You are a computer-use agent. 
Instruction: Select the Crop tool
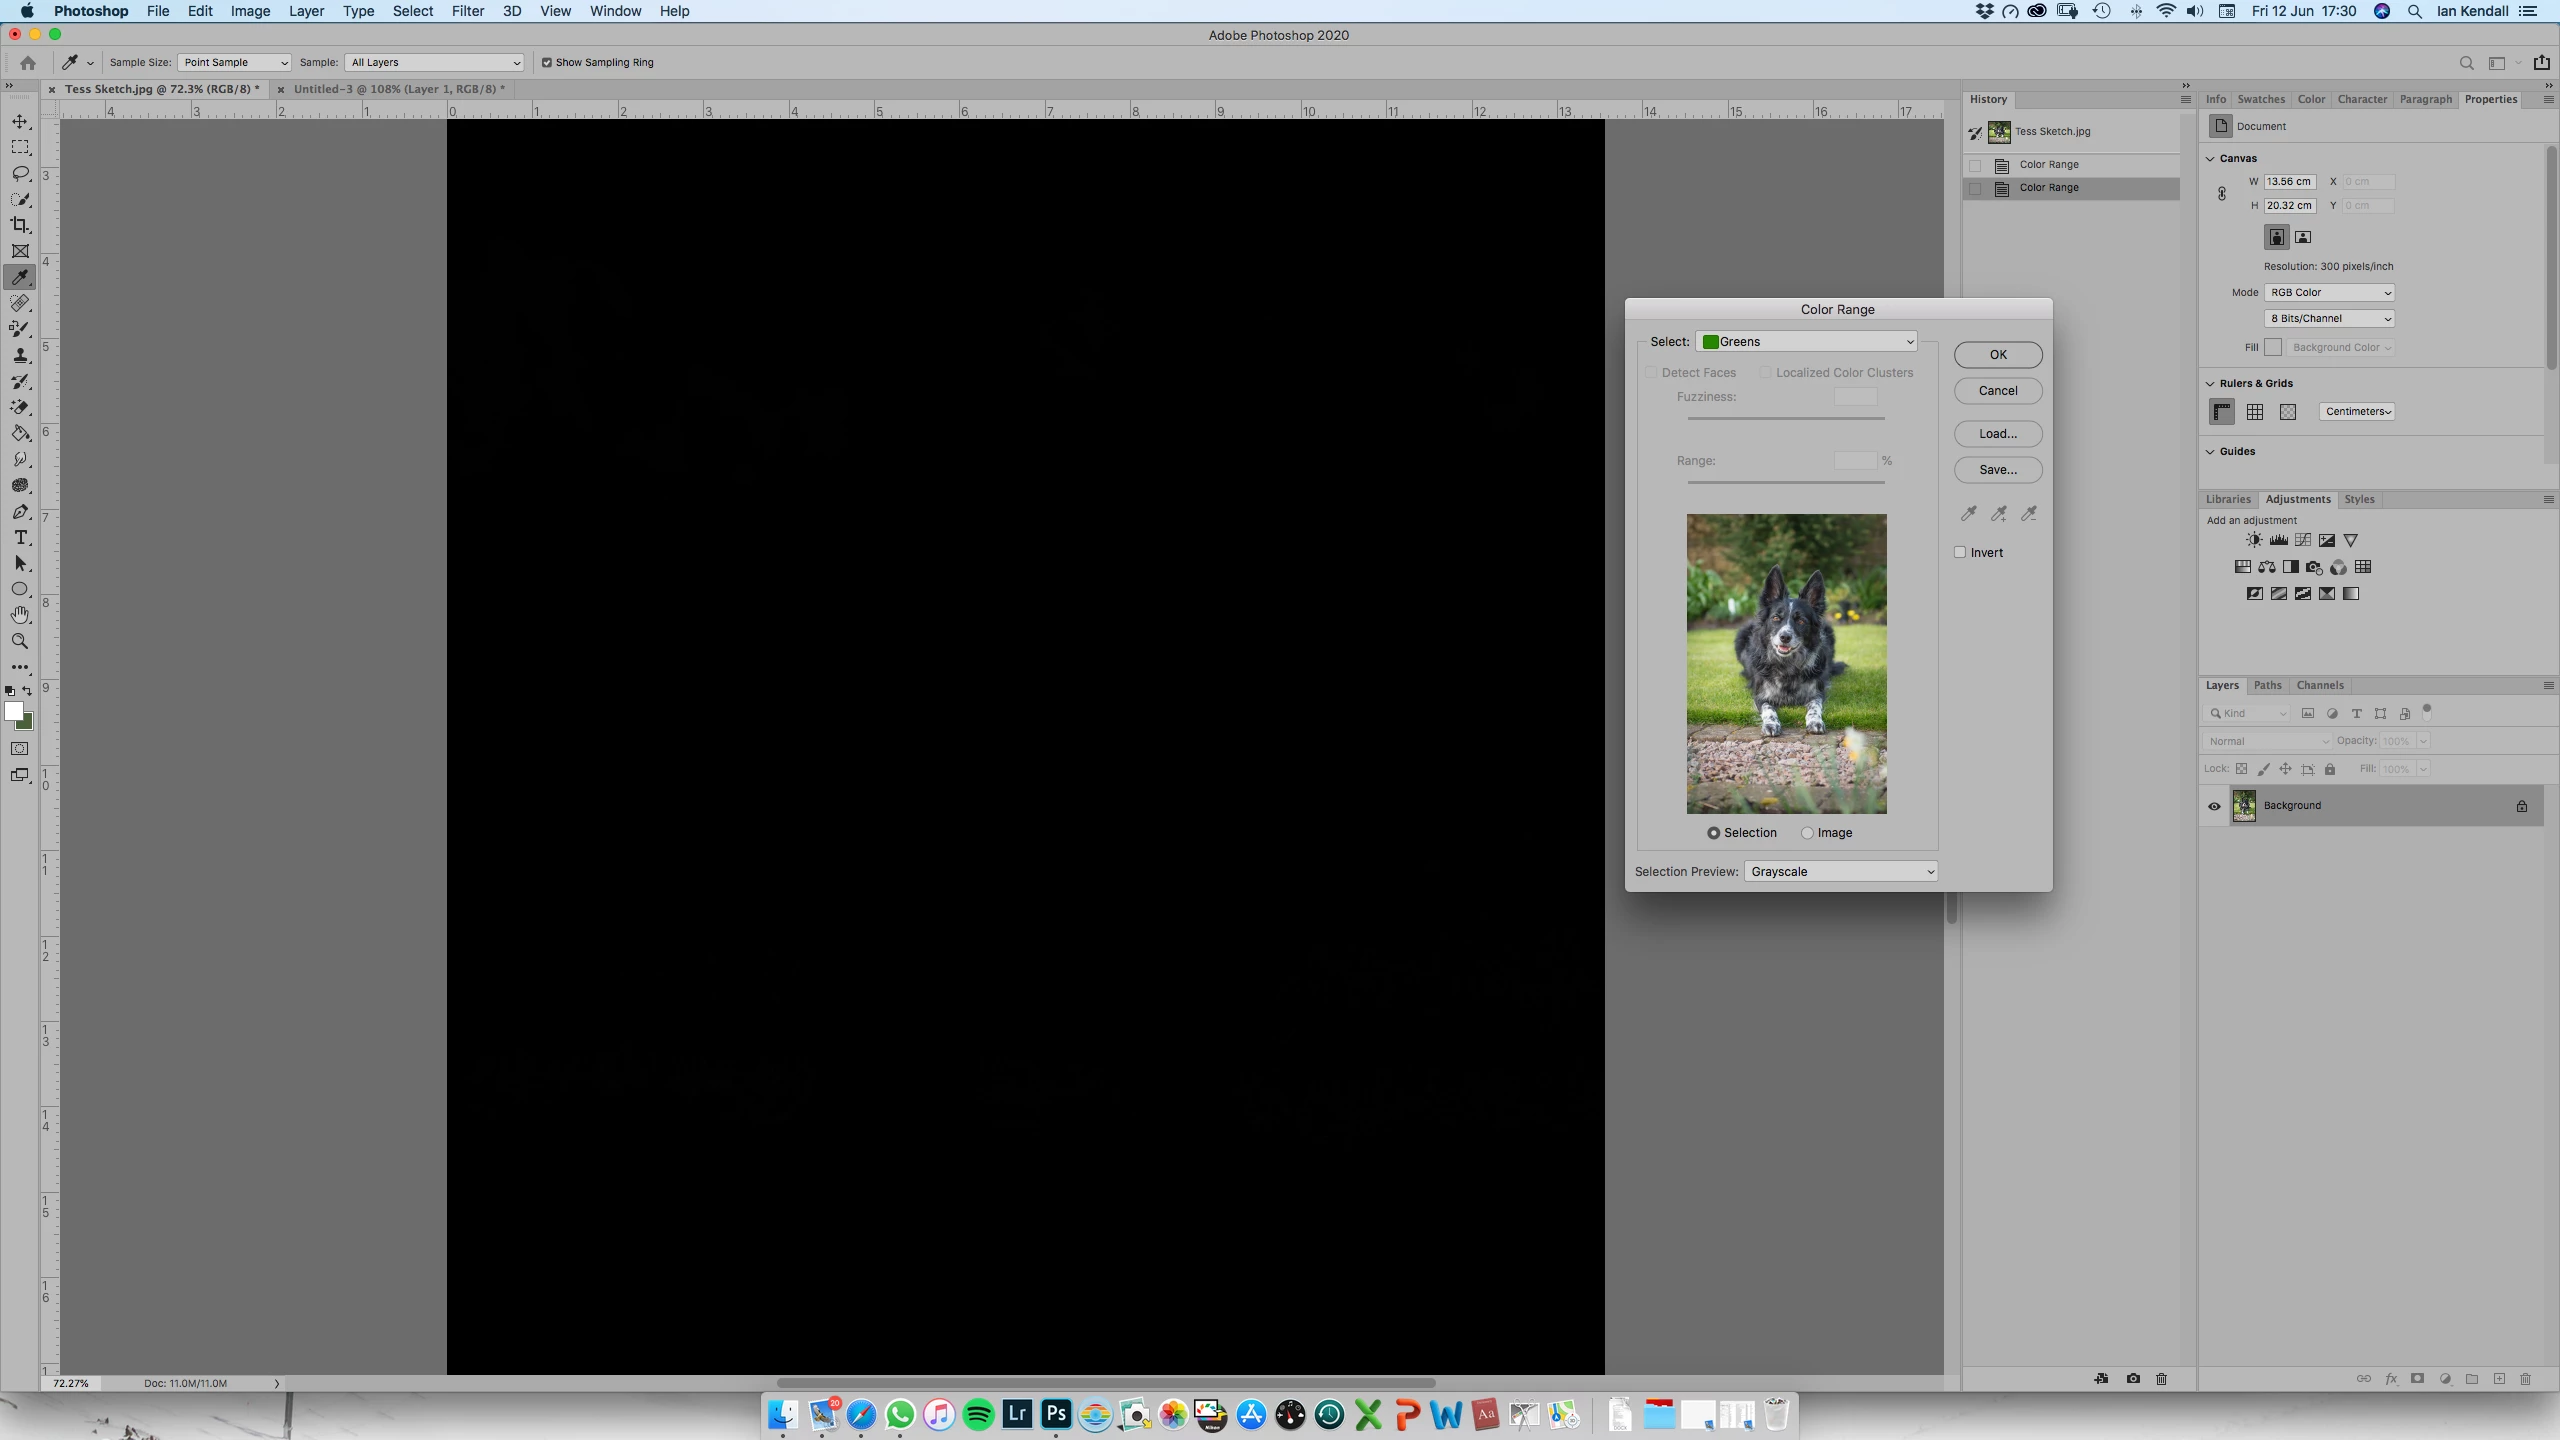coord(20,225)
